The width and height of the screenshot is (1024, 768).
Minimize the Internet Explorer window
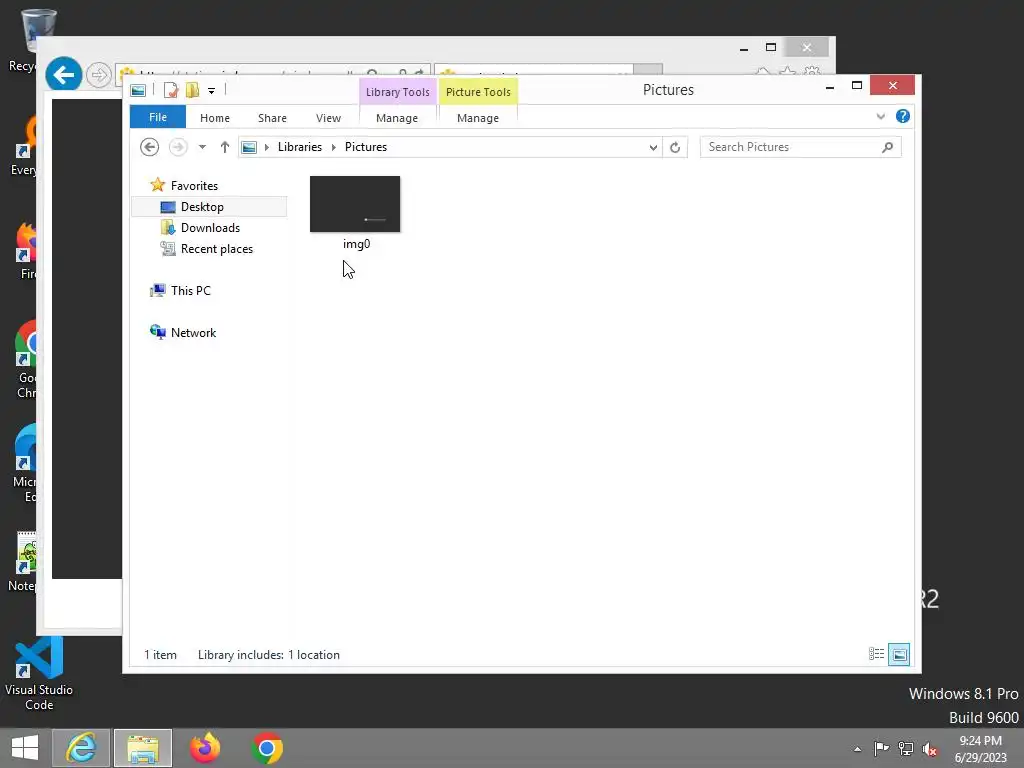tap(744, 48)
